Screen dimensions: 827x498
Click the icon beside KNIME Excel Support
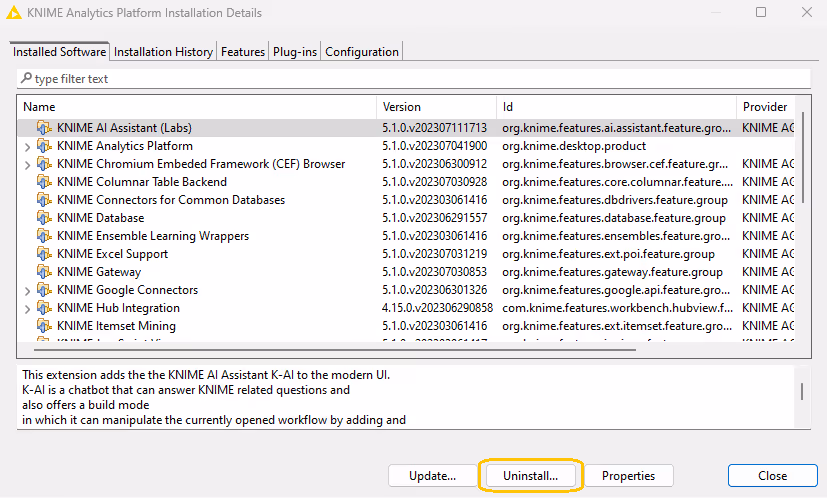click(44, 253)
